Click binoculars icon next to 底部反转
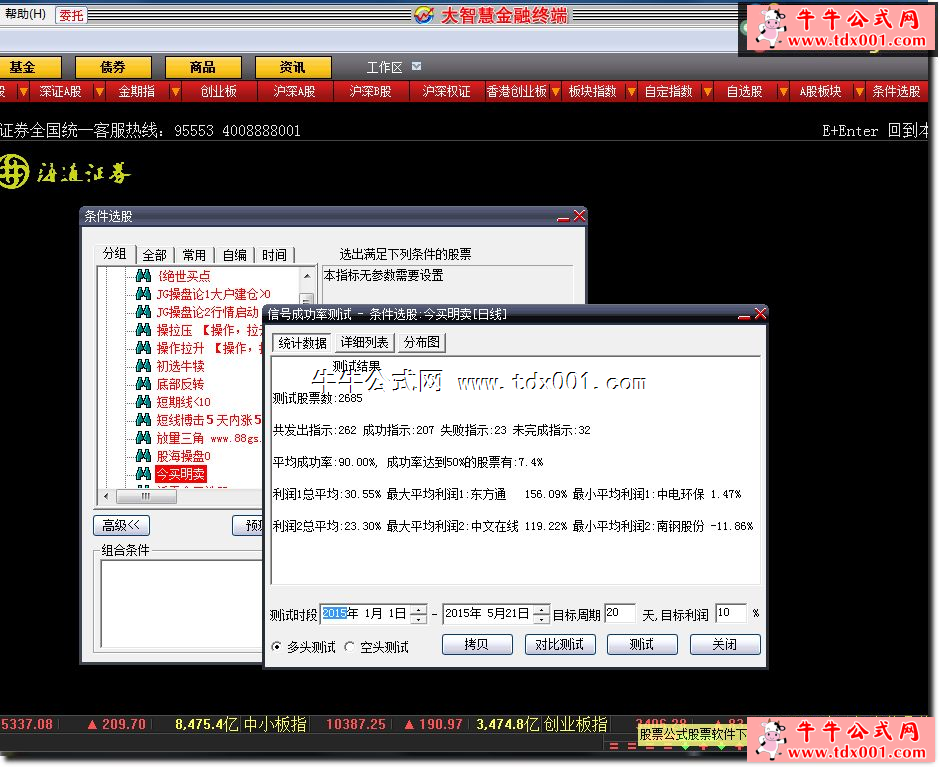 click(143, 384)
